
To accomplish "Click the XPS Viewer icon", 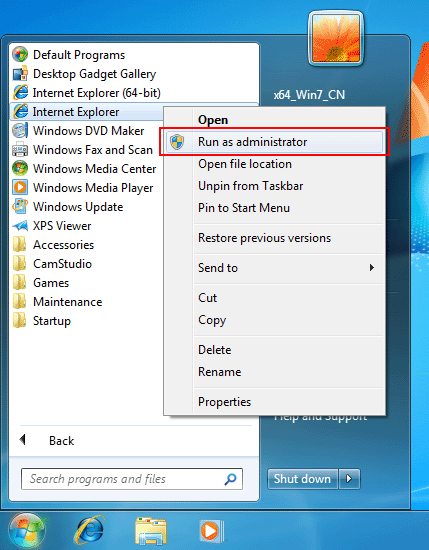I will (x=20, y=226).
